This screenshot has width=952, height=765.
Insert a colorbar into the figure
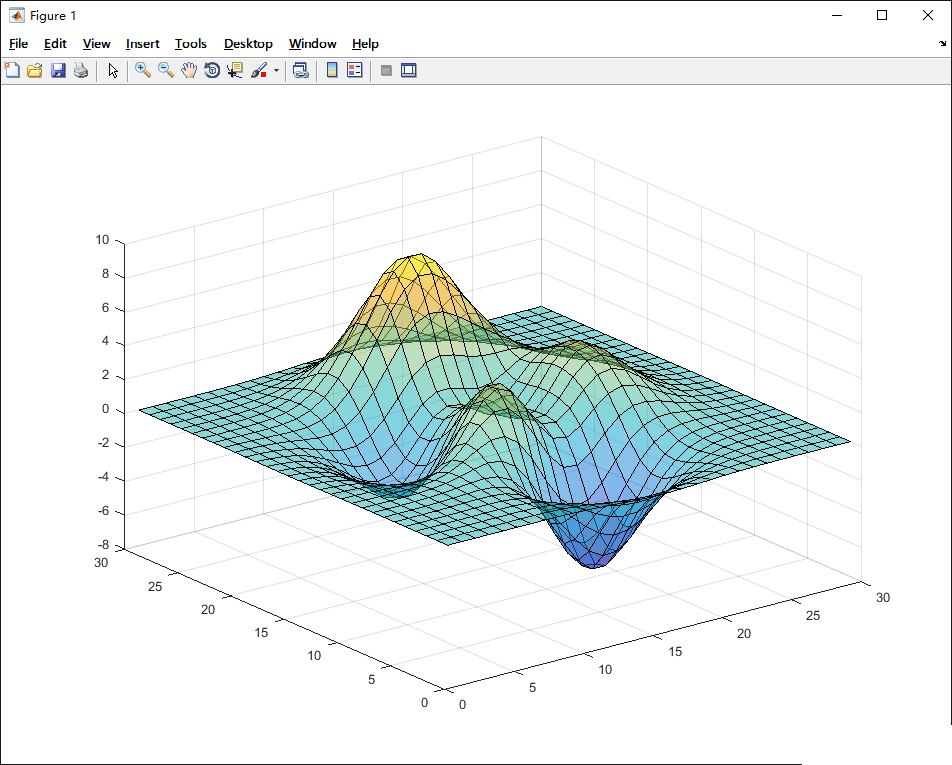tap(331, 70)
